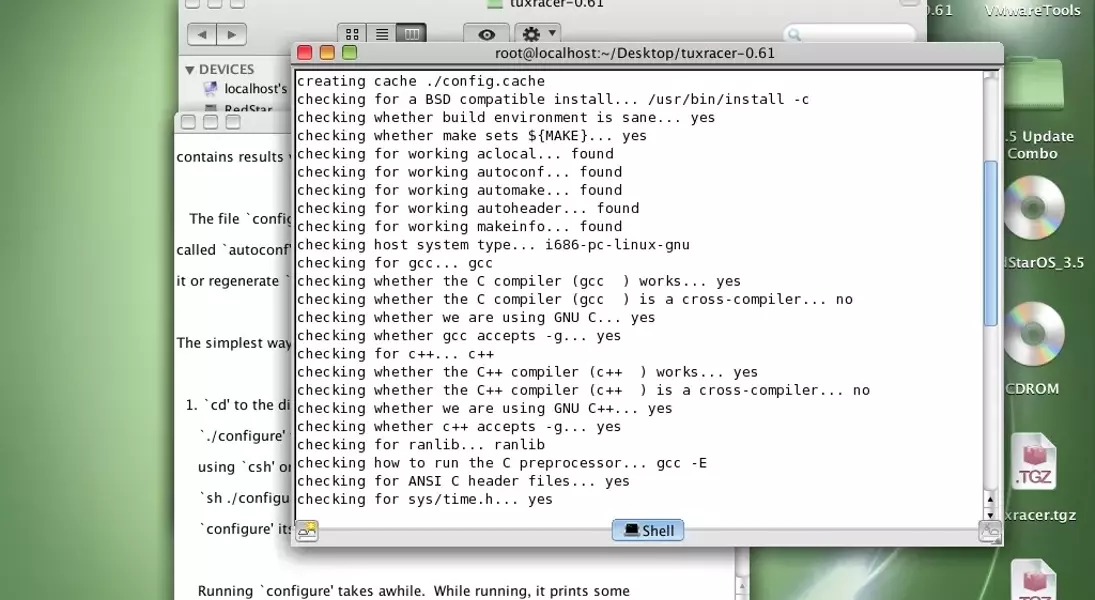Click the tuxracer-0.61 folder icon in file browser title
Screen dimensions: 1095x600
[x=494, y=3]
